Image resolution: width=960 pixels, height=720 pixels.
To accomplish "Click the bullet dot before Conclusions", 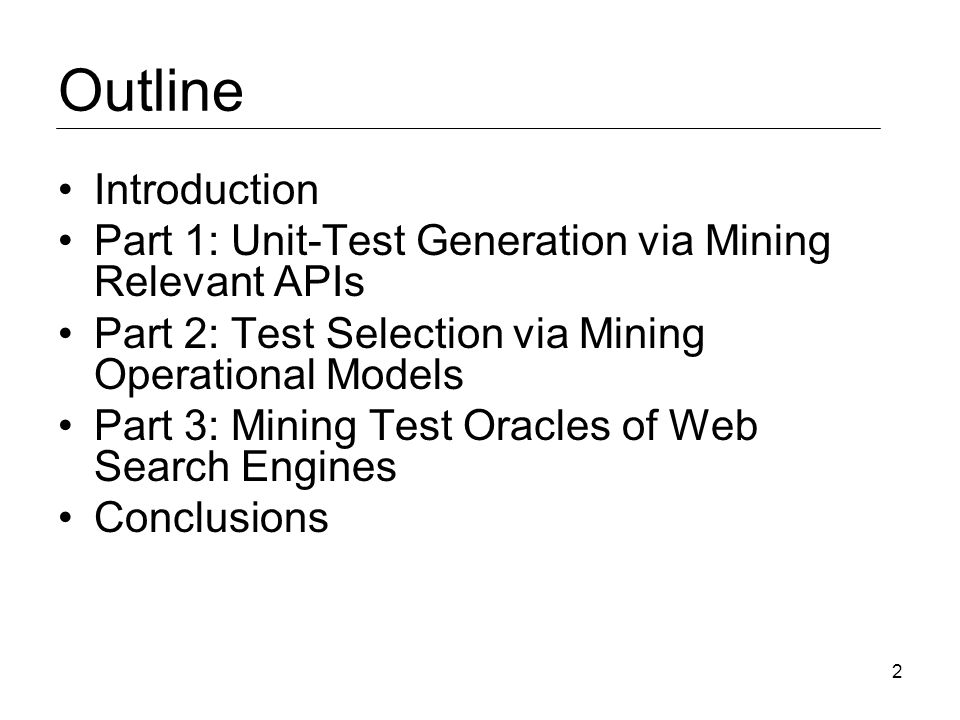I will [66, 517].
